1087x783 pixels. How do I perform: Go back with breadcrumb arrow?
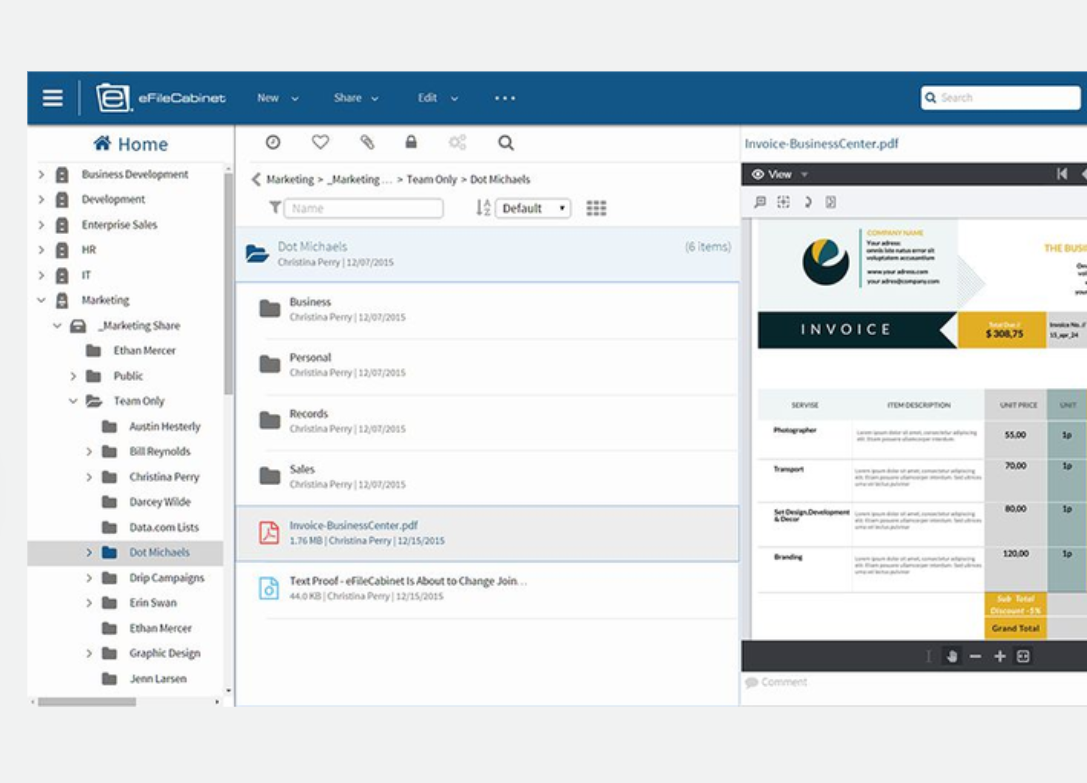(256, 180)
